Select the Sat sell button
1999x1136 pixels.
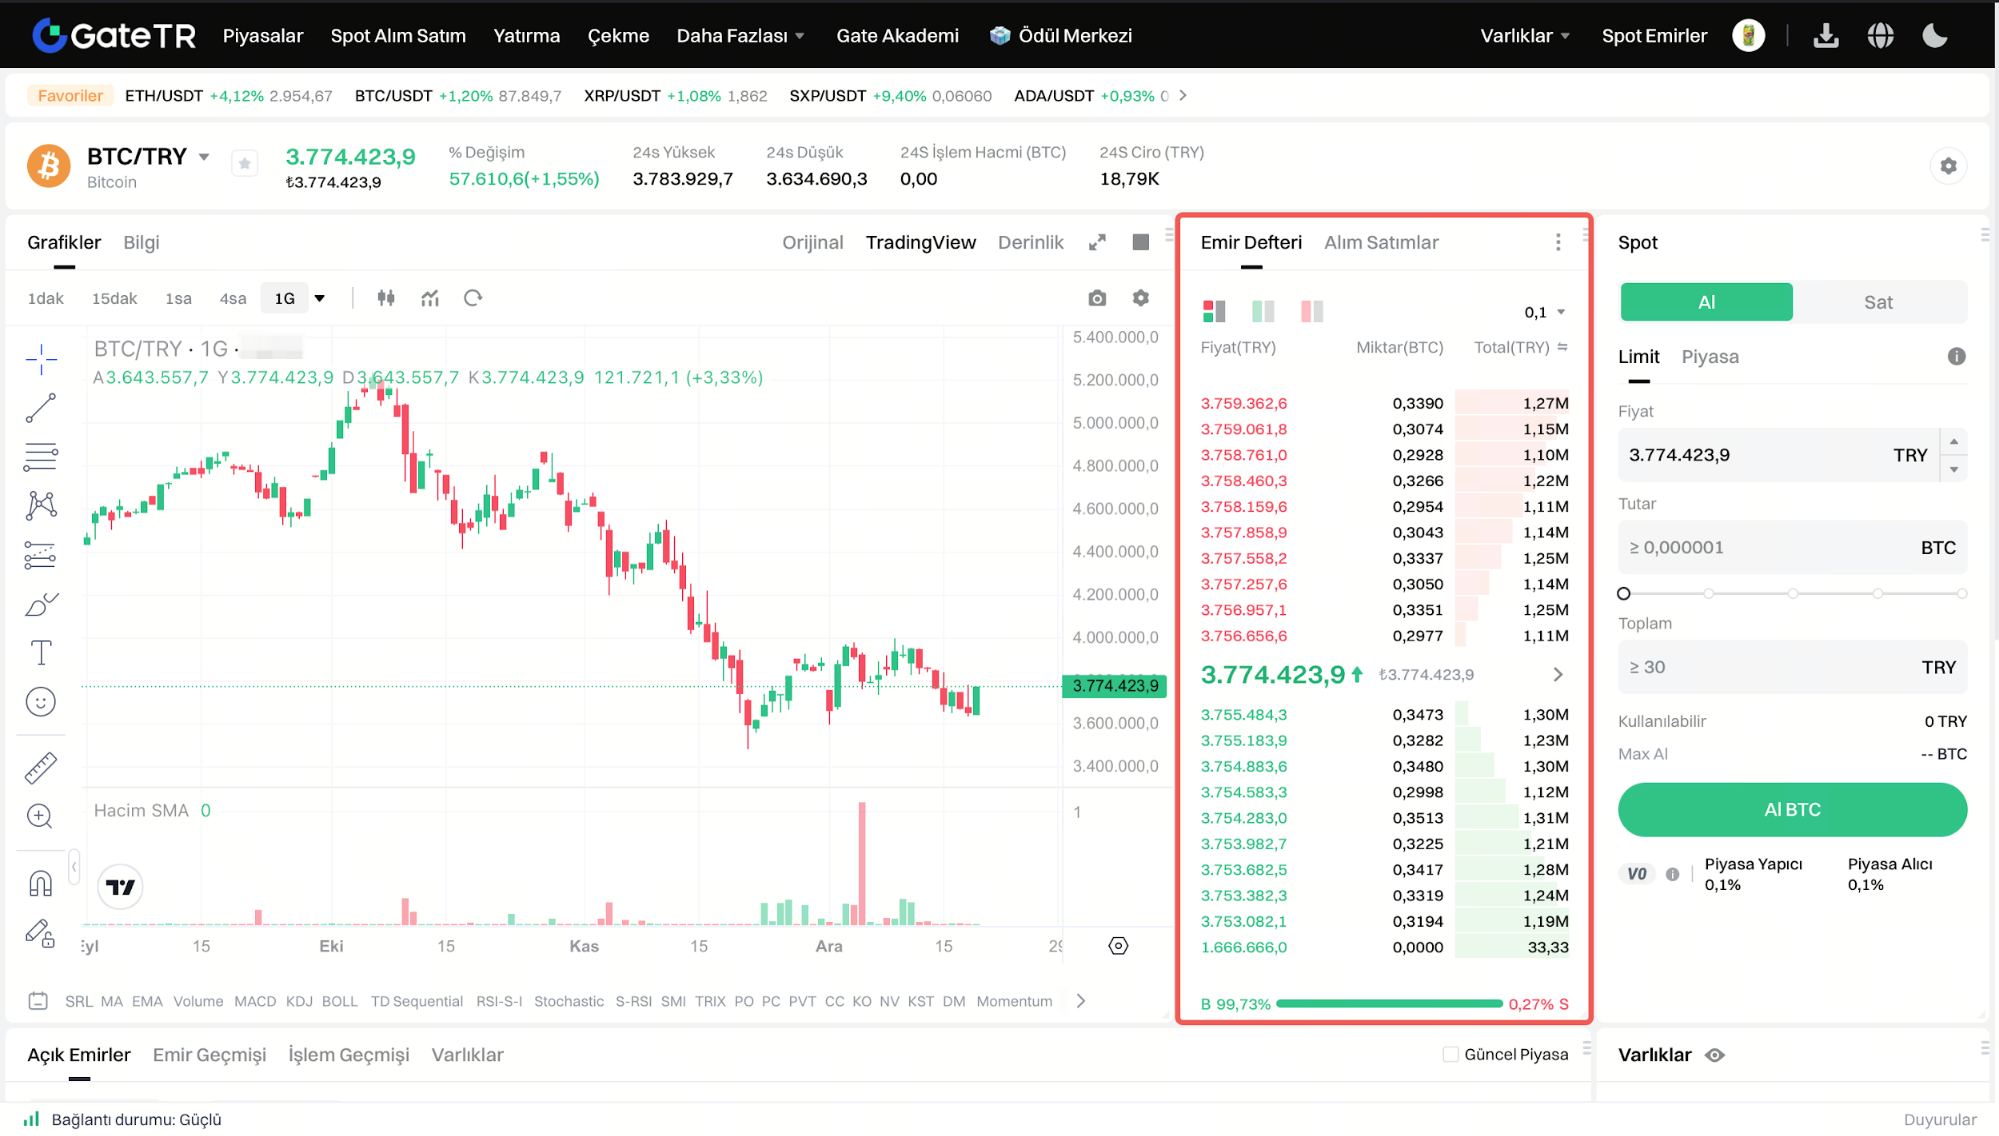coord(1878,302)
